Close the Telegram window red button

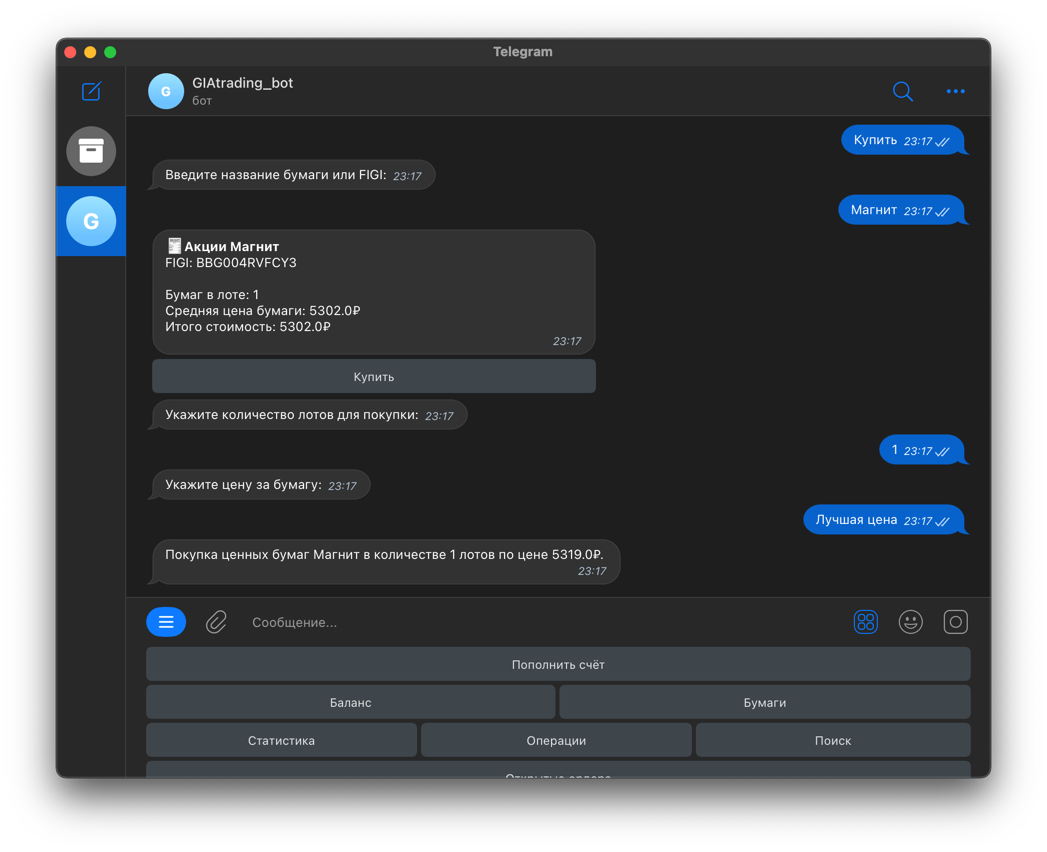70,52
